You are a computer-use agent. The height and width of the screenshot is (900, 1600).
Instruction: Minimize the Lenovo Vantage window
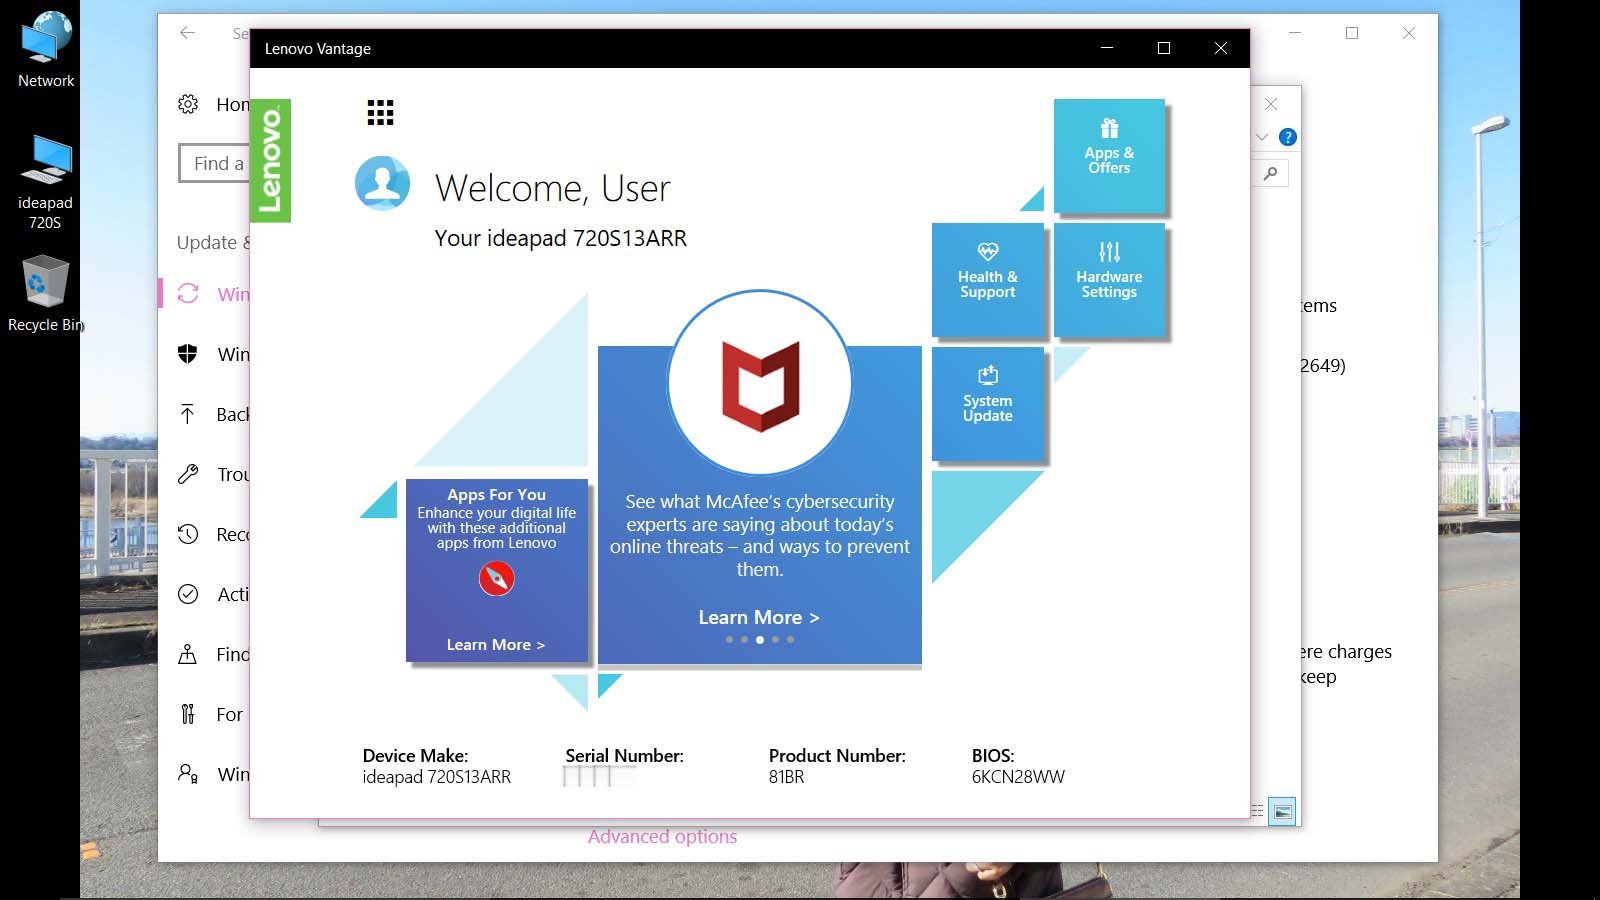pyautogui.click(x=1107, y=48)
